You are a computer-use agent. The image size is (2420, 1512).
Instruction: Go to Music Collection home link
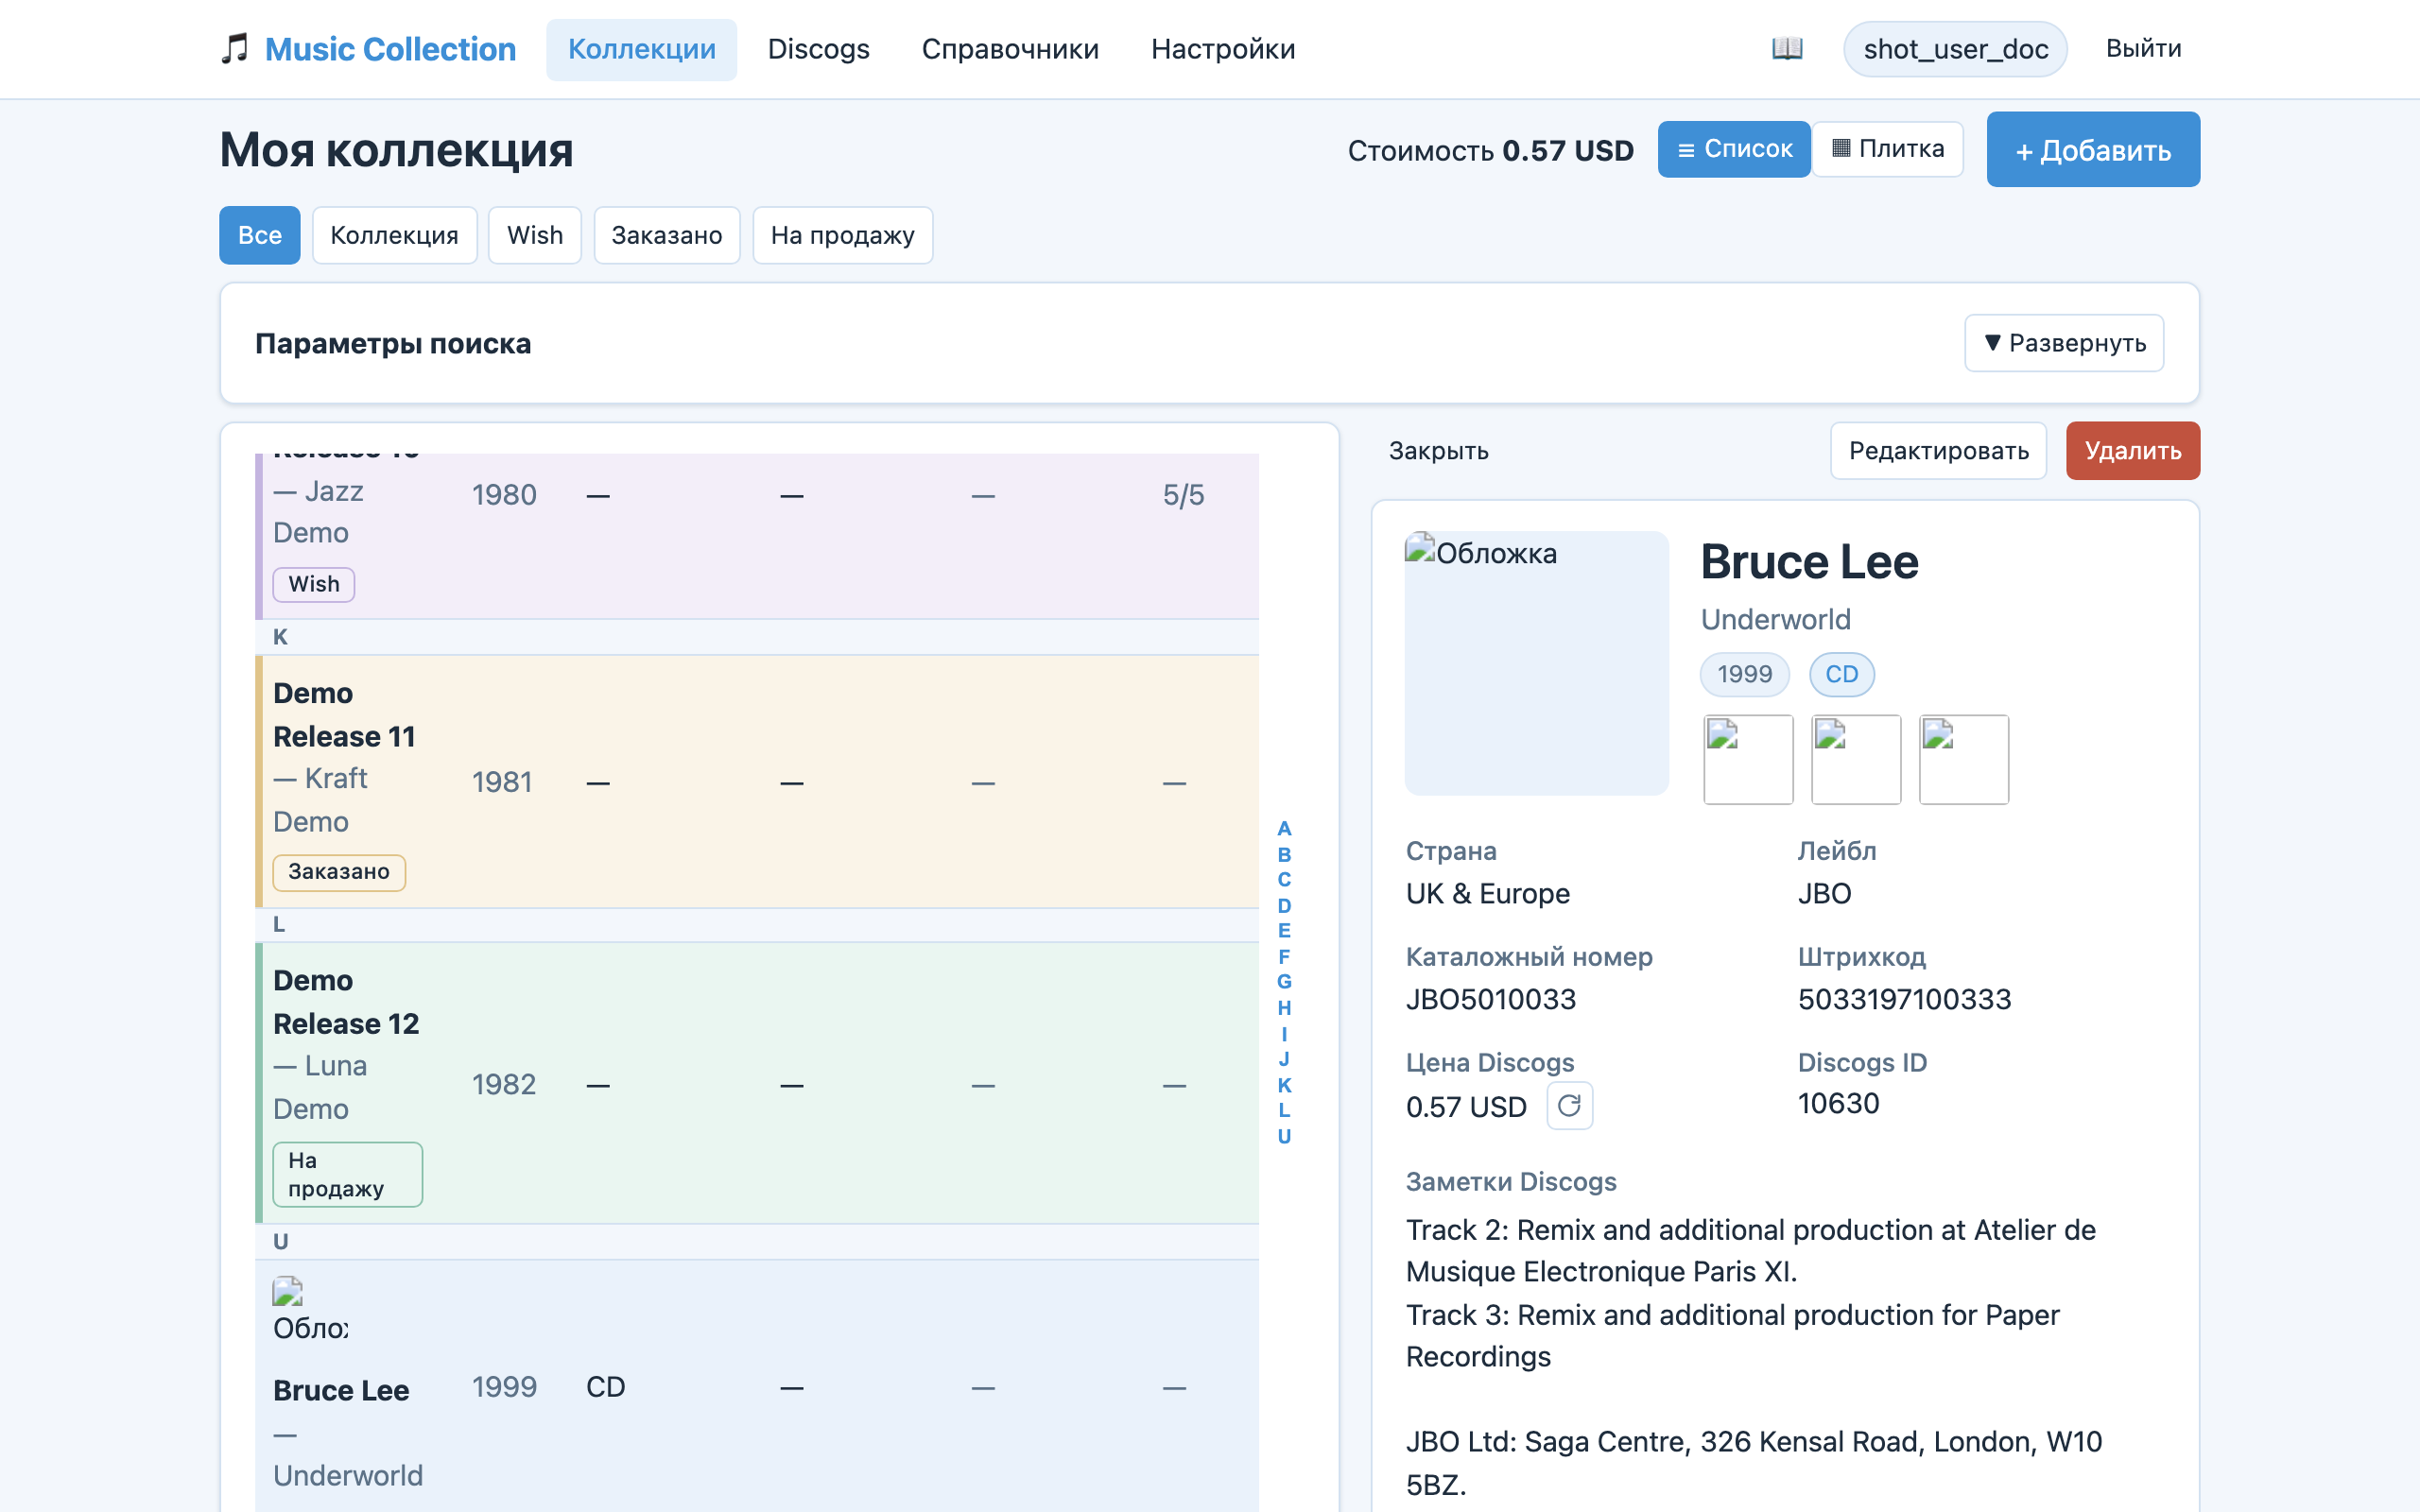[390, 49]
